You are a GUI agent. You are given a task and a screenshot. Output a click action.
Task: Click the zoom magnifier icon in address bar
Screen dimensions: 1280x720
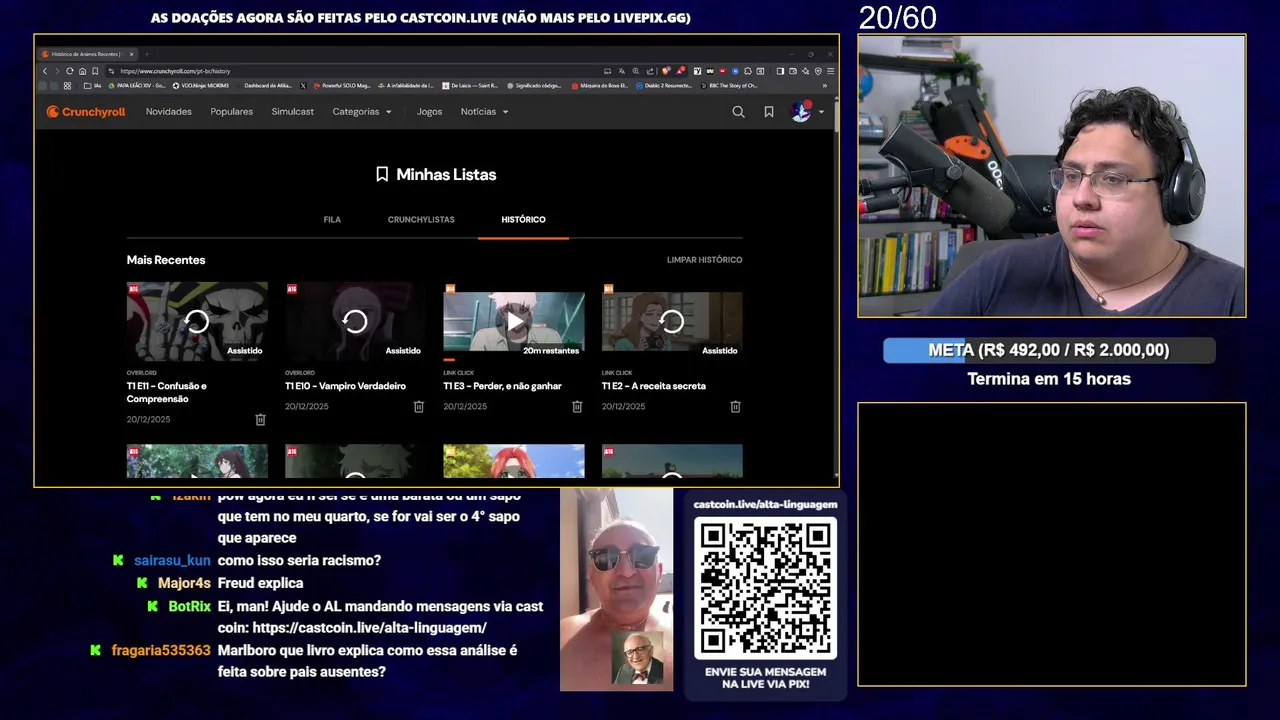pos(636,71)
